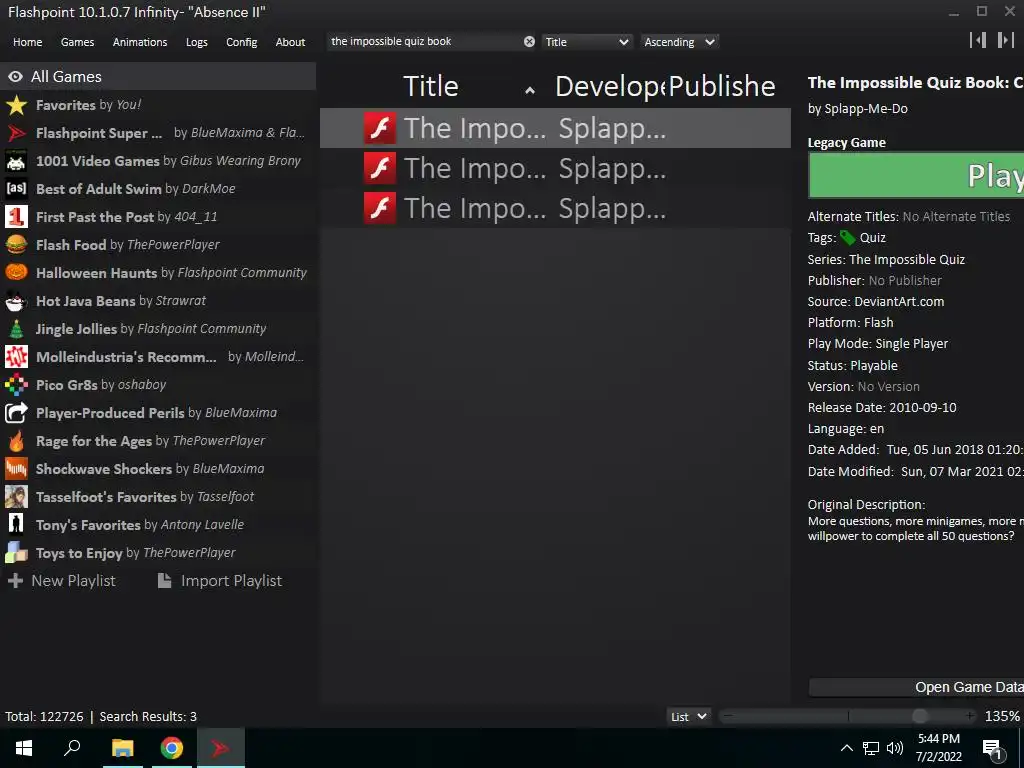
Task: Select the second The Impo... game row
Action: (x=555, y=168)
